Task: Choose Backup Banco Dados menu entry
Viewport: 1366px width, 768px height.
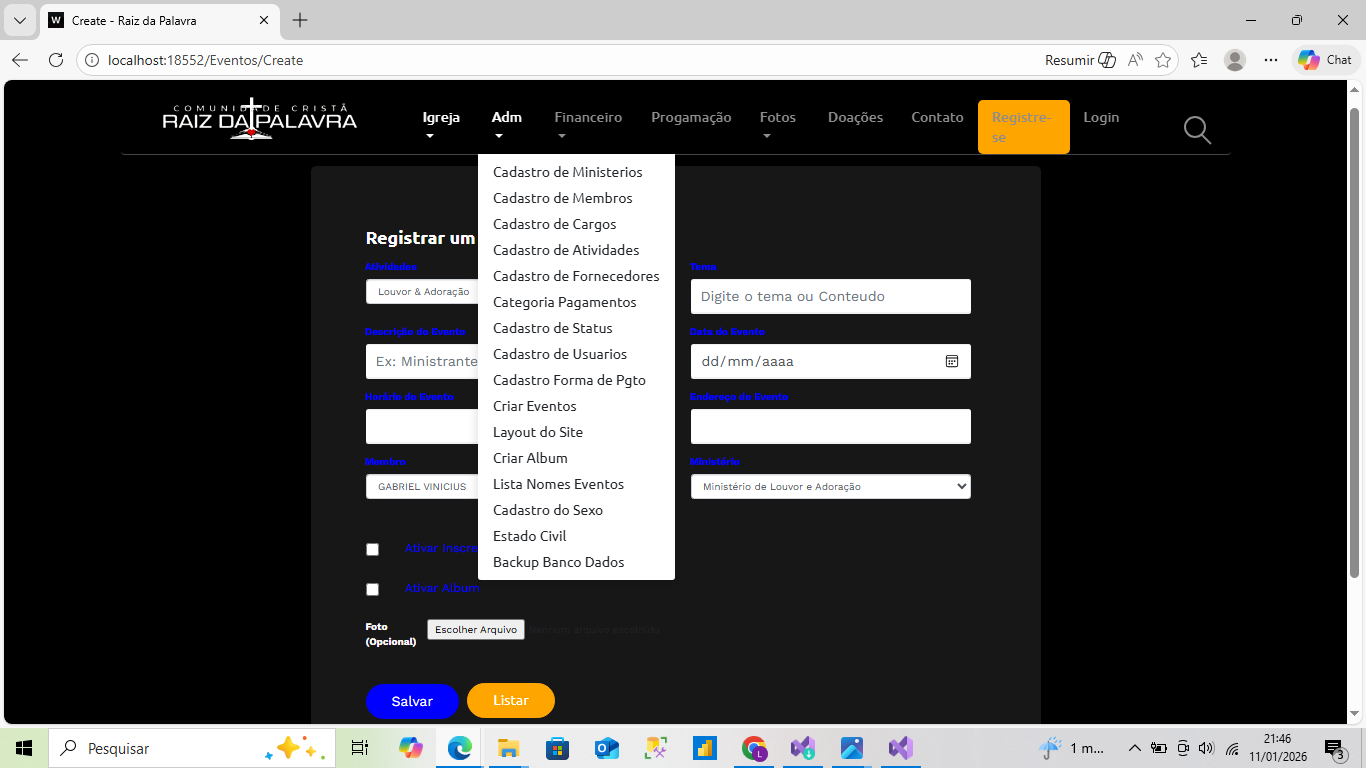Action: [x=558, y=562]
